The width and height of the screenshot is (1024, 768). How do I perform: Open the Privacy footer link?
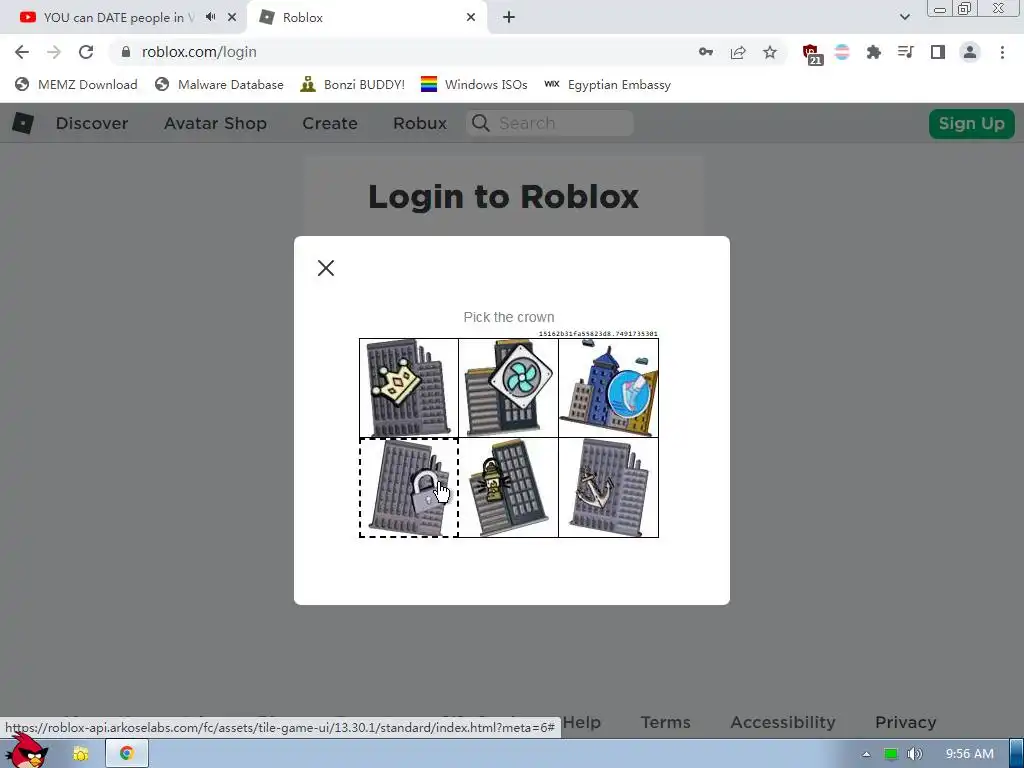coord(906,722)
